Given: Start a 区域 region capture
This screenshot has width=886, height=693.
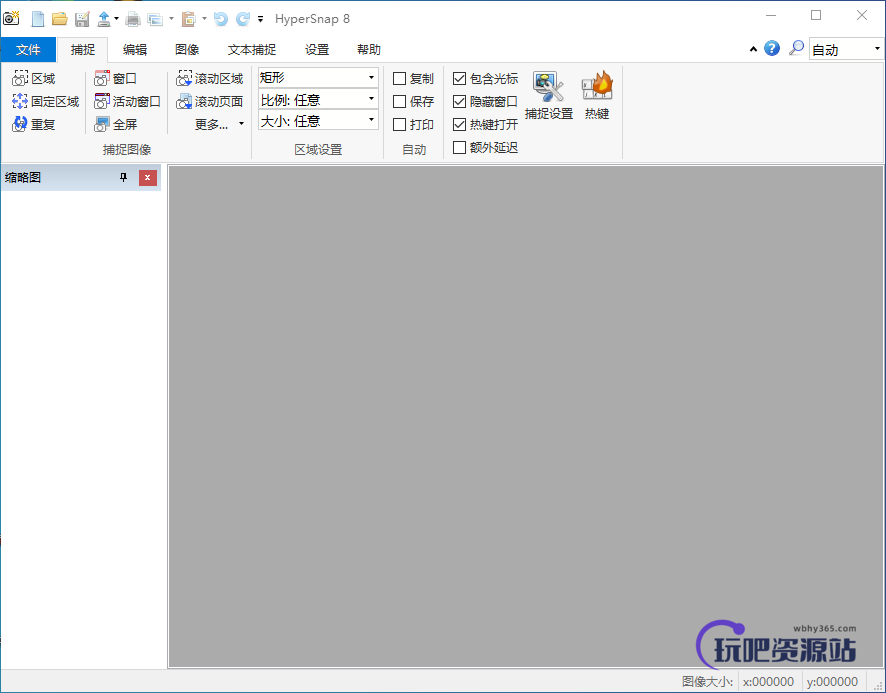Looking at the screenshot, I should point(34,79).
